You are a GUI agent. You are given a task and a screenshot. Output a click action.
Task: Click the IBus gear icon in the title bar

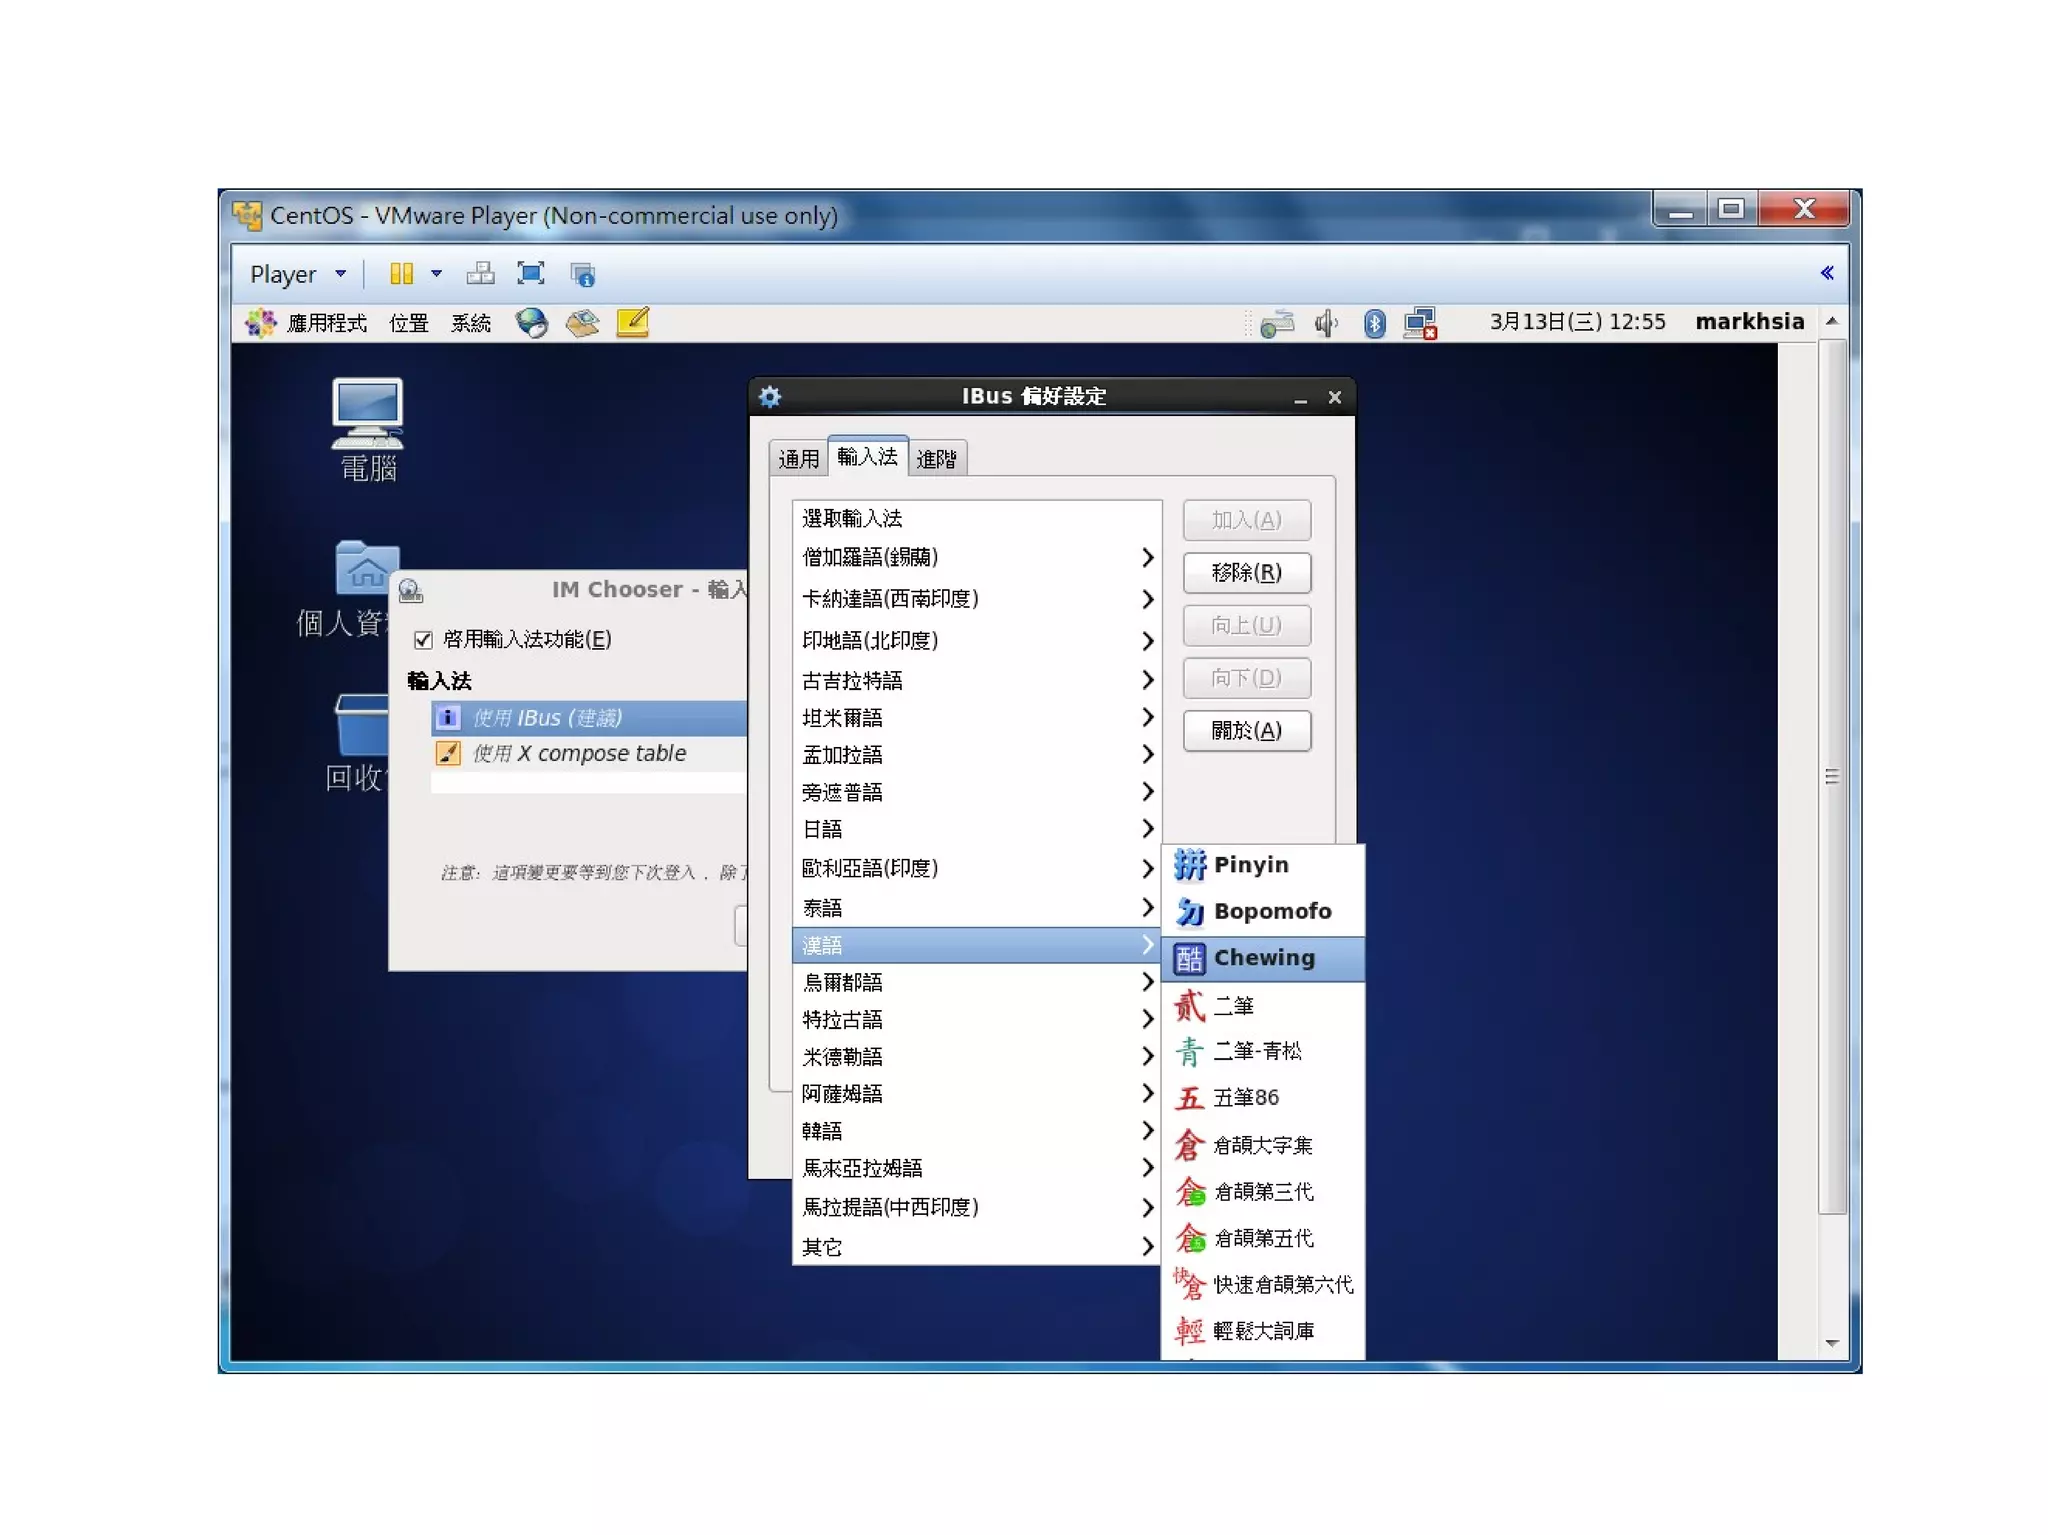pyautogui.click(x=770, y=397)
